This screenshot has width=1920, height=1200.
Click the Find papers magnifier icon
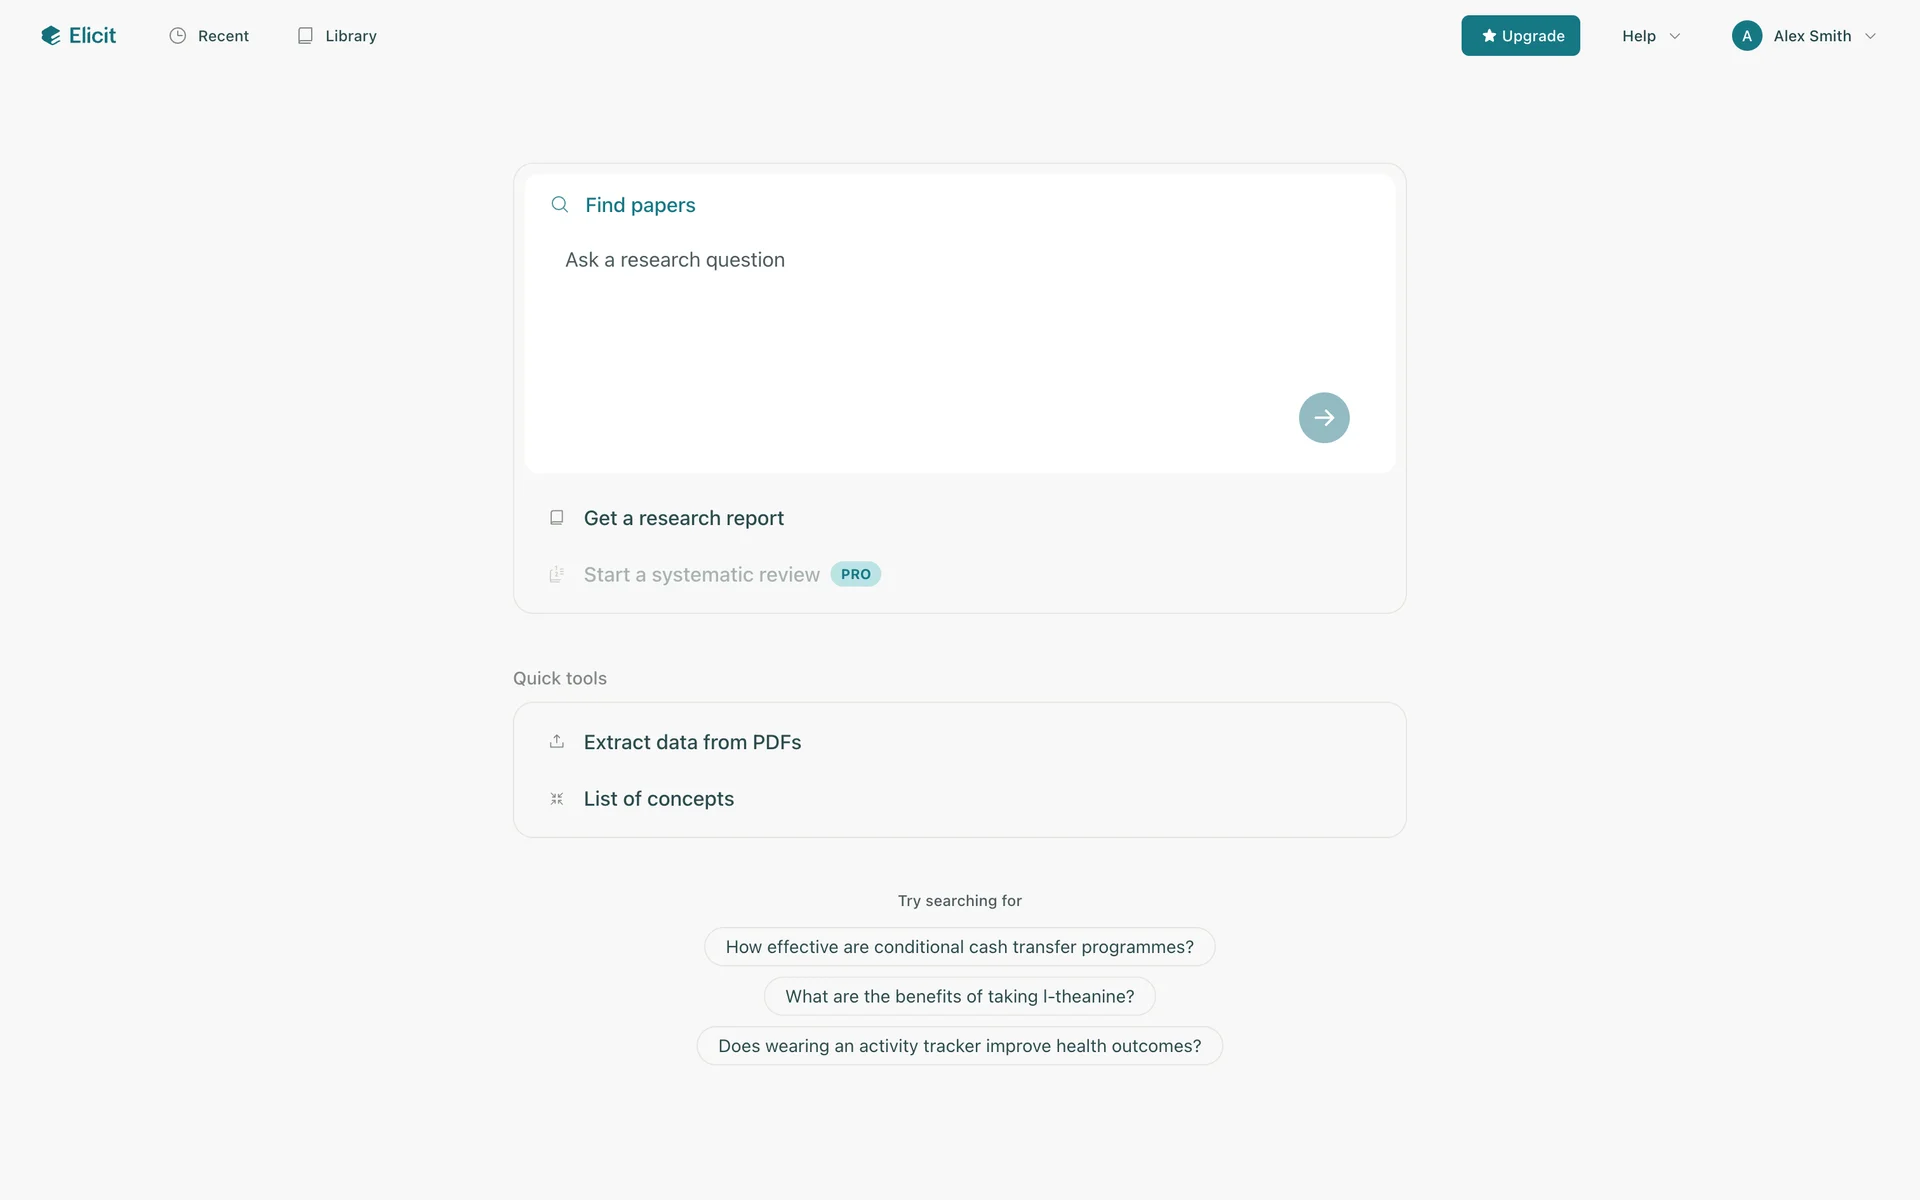(560, 205)
